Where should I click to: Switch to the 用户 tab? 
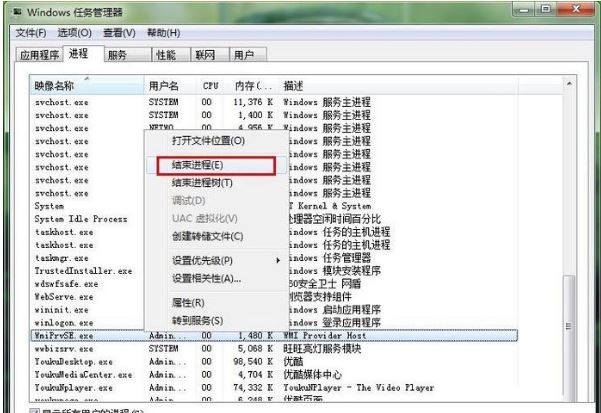(x=248, y=55)
